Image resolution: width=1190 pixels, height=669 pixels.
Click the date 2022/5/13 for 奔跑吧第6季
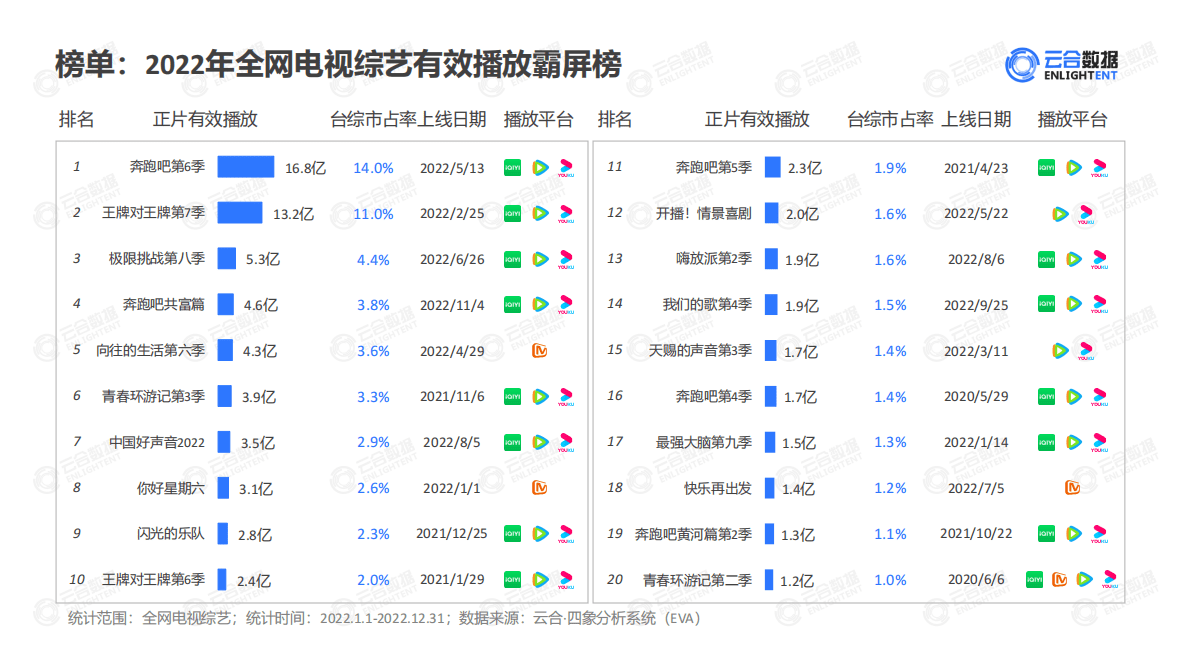[454, 167]
